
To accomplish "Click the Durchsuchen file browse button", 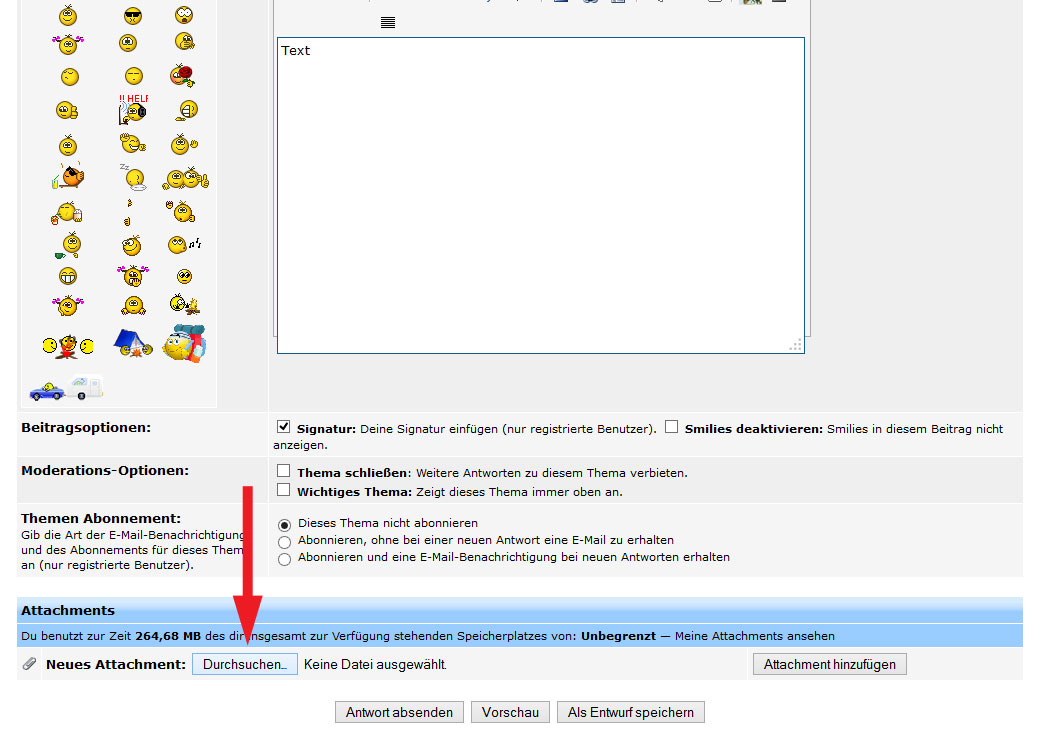I will point(245,664).
